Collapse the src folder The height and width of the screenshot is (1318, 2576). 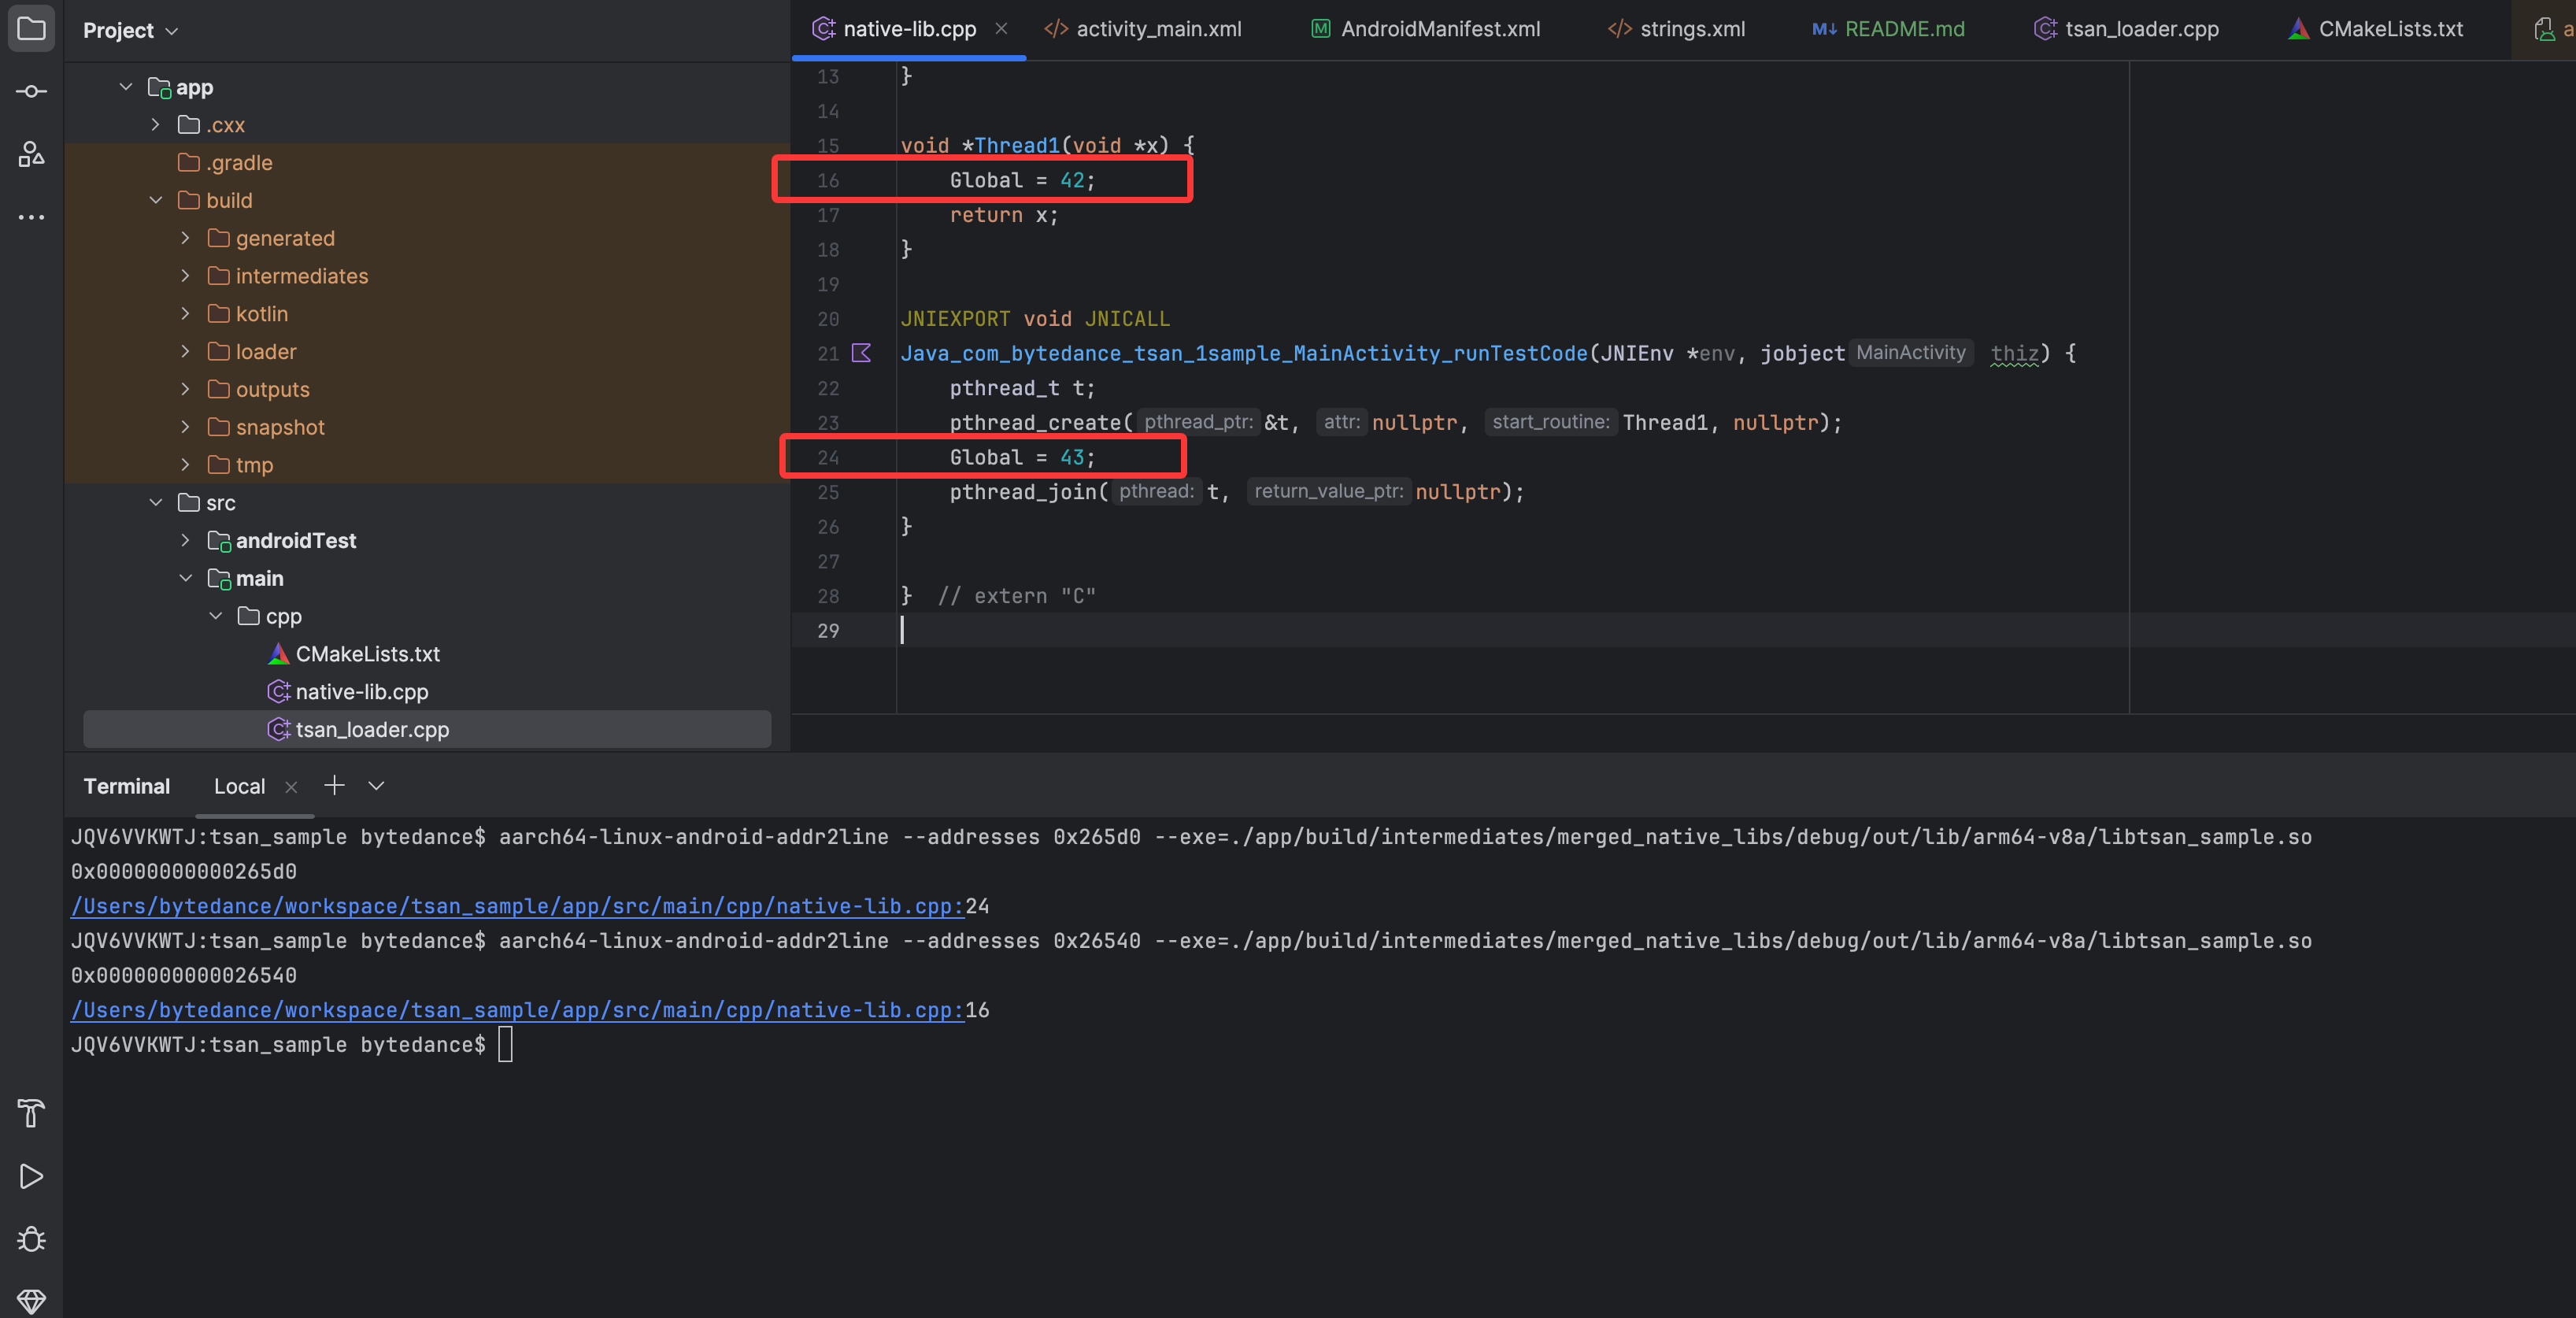156,503
